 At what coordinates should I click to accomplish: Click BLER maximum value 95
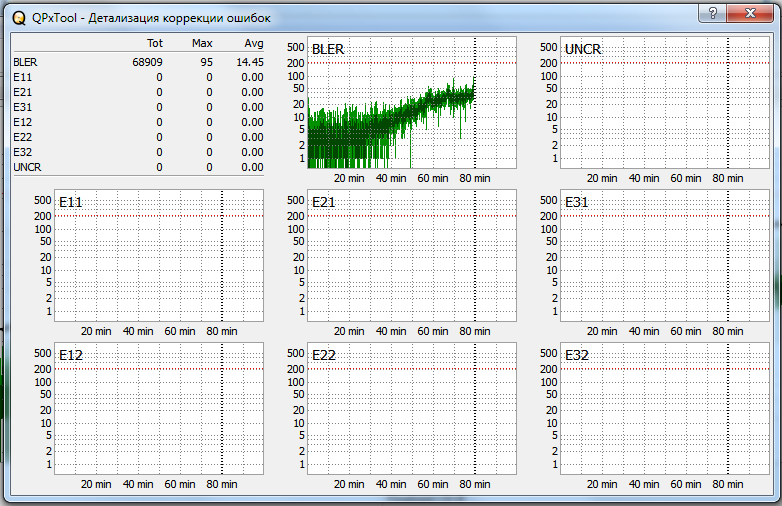tap(206, 62)
